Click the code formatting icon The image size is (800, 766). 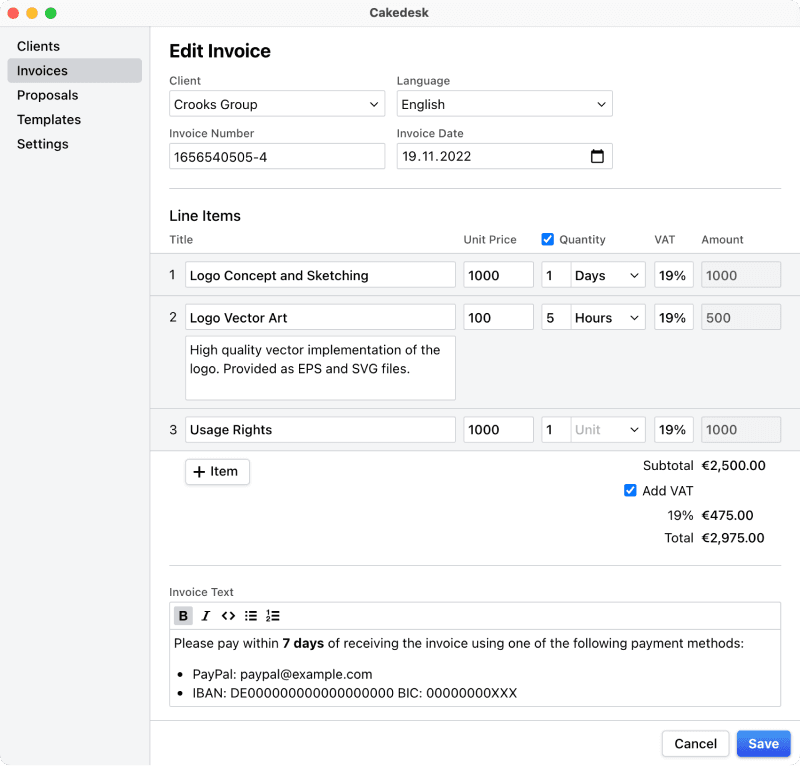tap(228, 615)
